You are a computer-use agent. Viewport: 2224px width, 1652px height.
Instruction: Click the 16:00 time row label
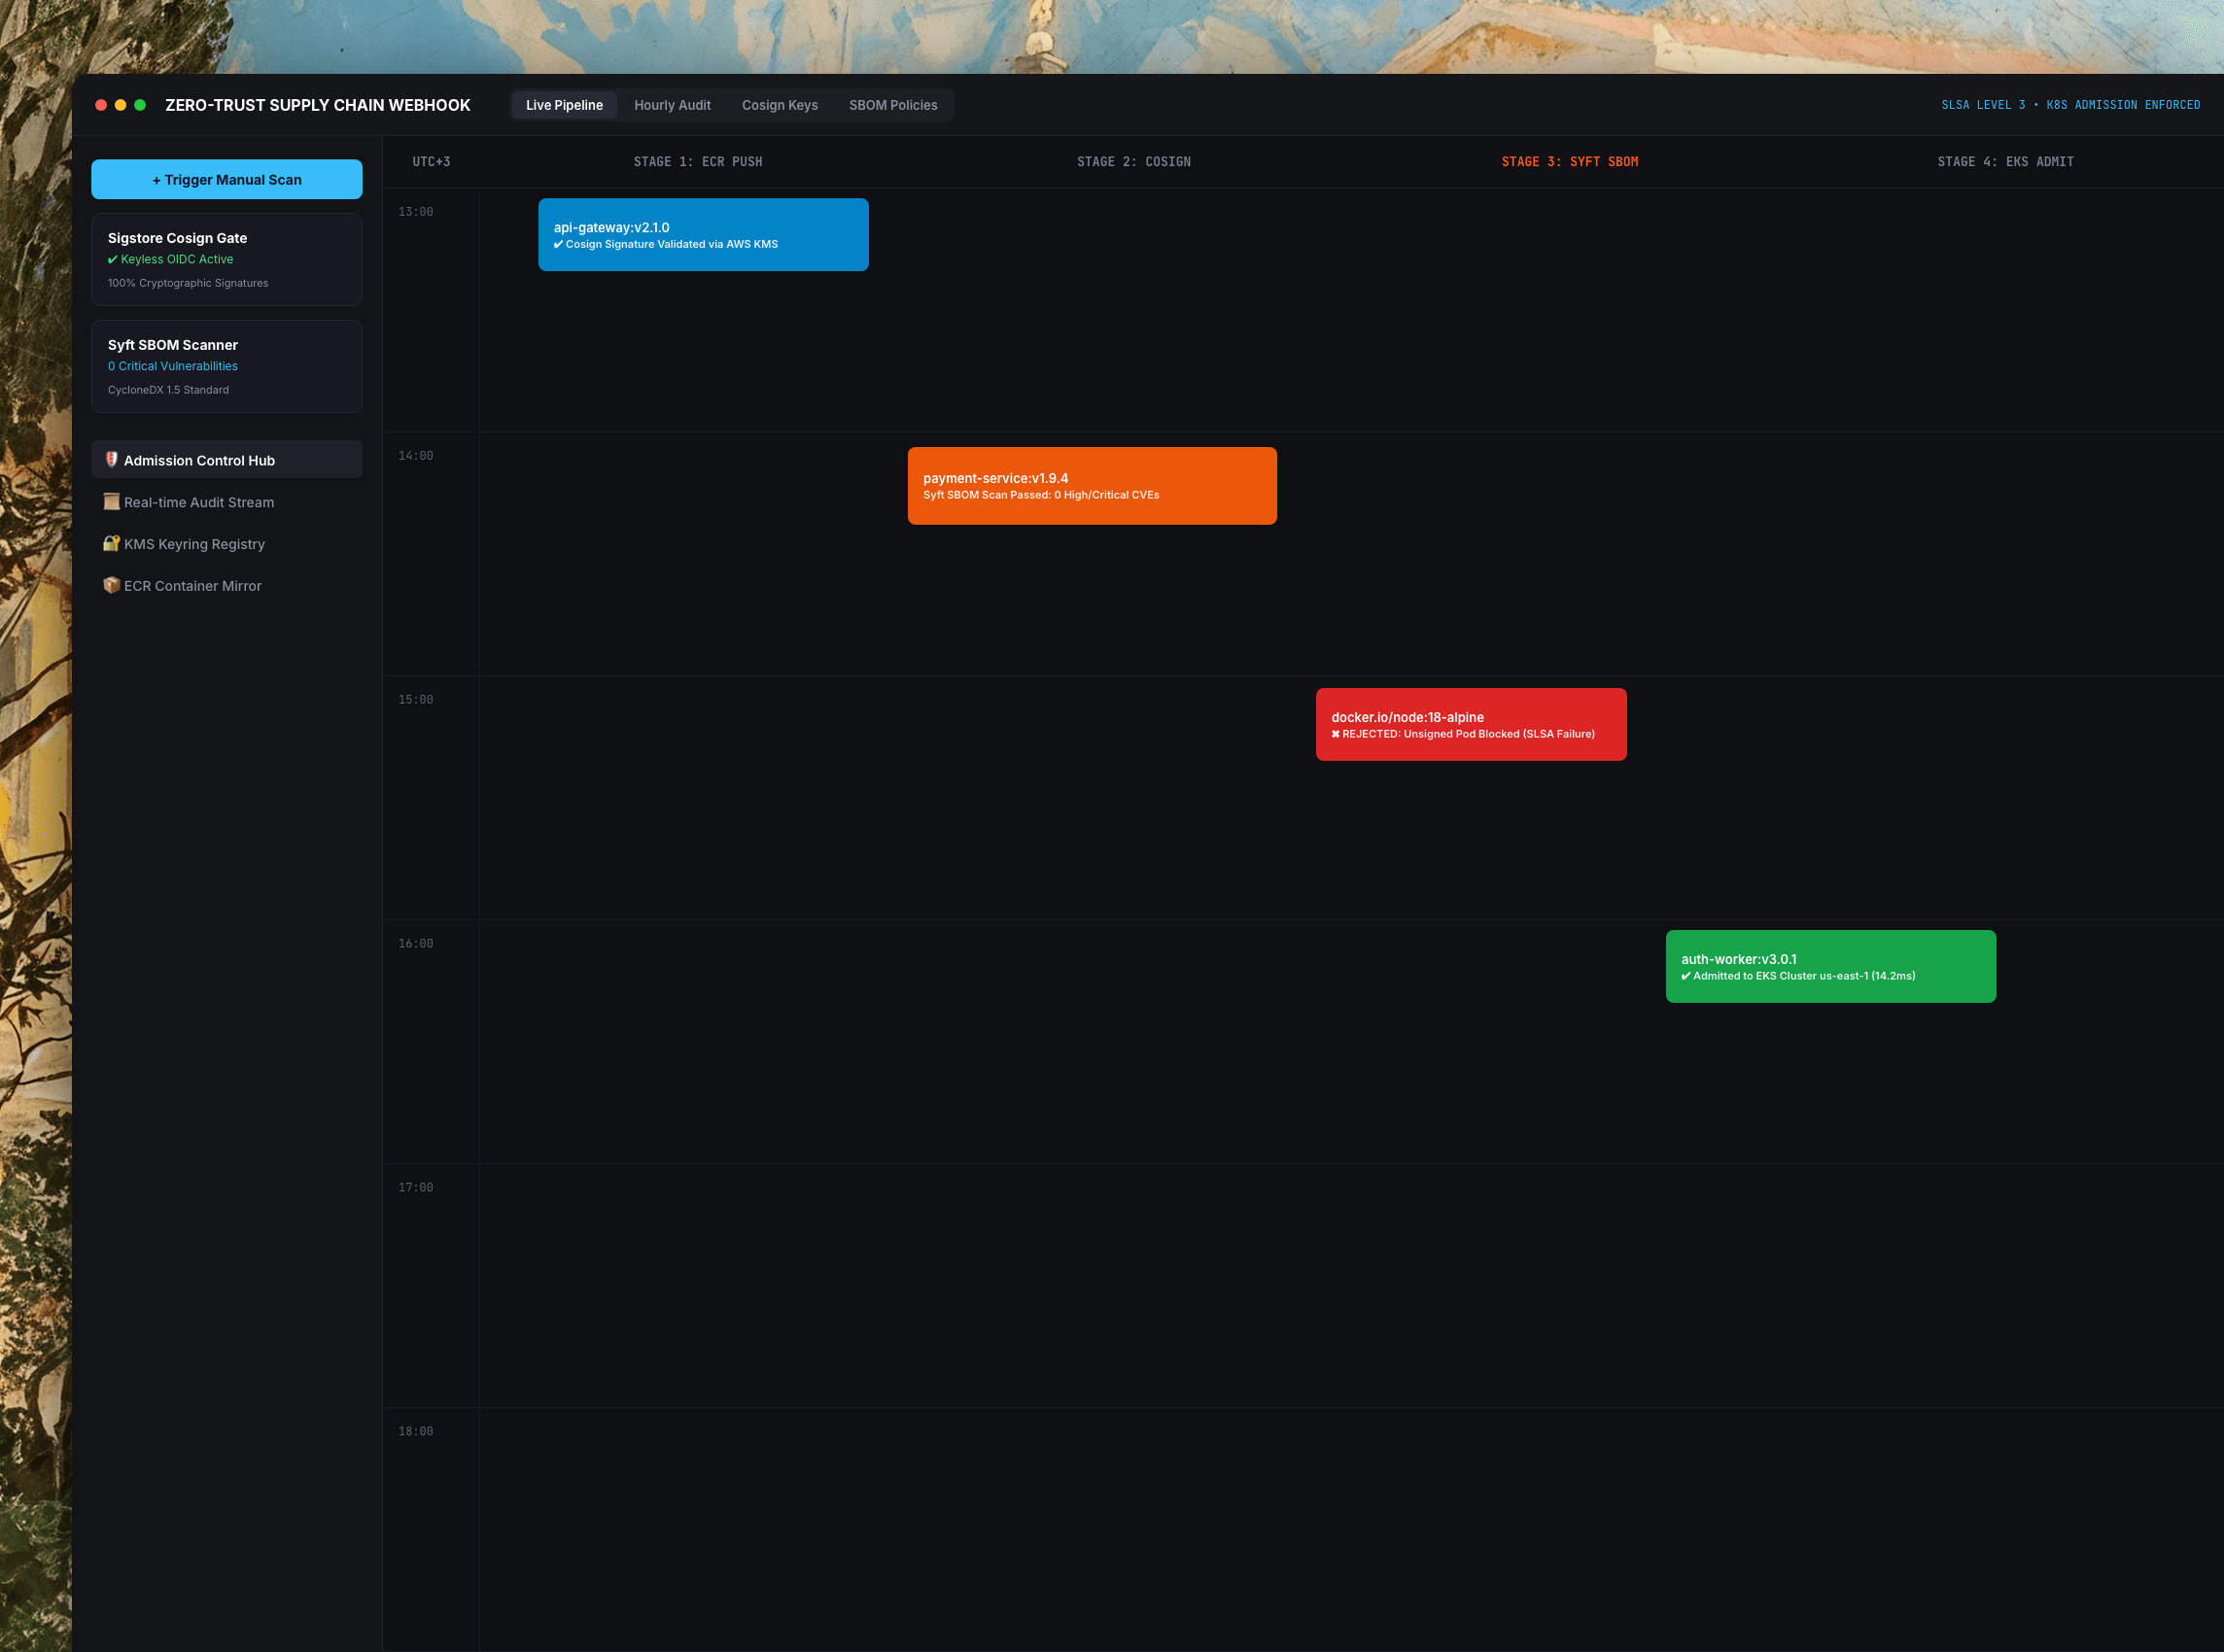tap(416, 944)
